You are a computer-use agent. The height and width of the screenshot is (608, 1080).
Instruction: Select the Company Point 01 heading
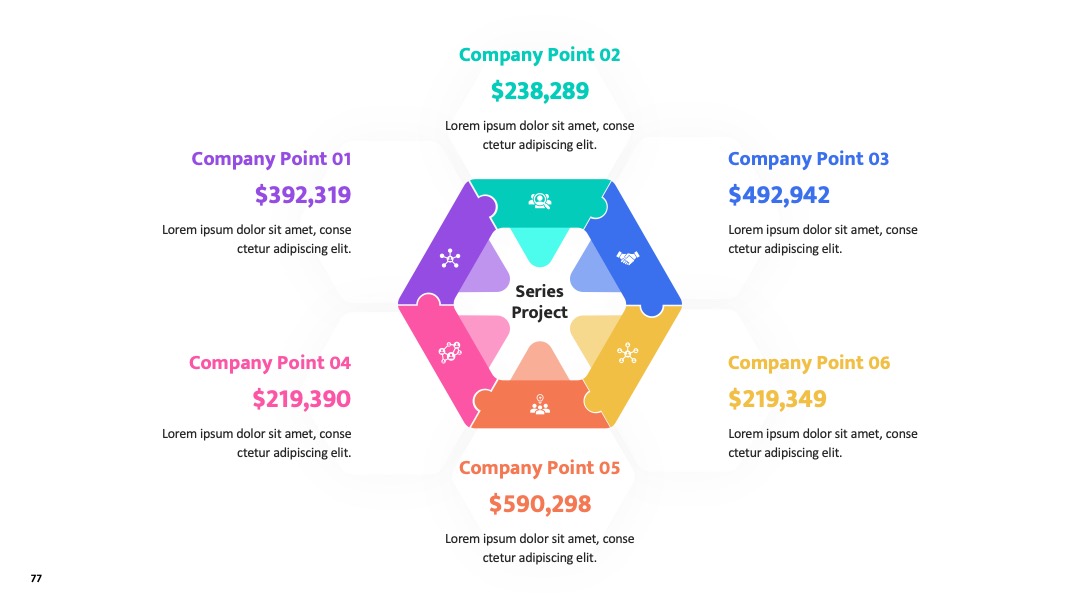coord(271,159)
